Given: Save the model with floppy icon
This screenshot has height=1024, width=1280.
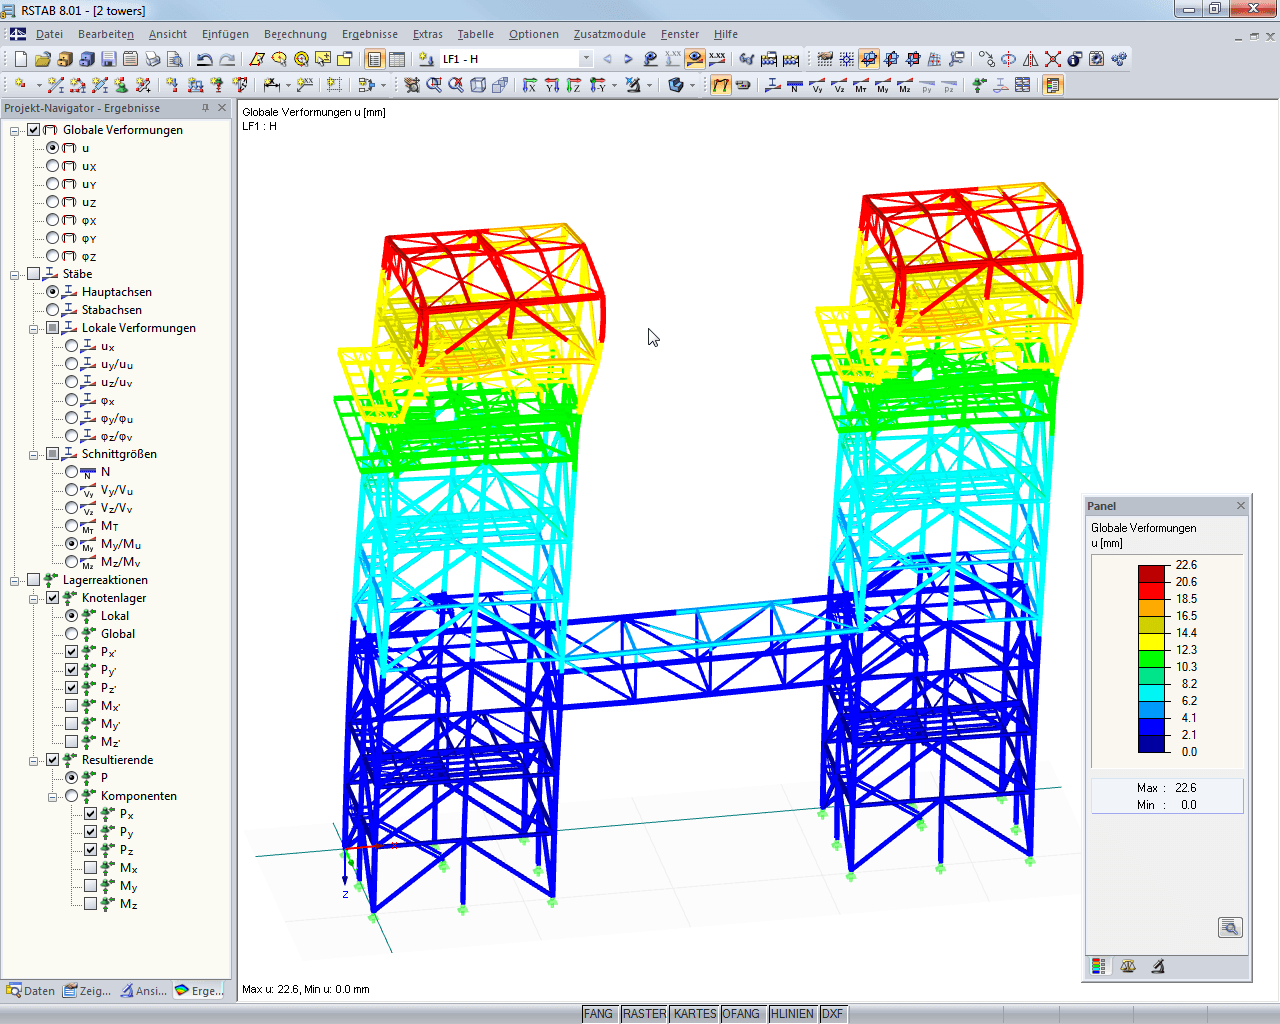Looking at the screenshot, I should pos(109,59).
